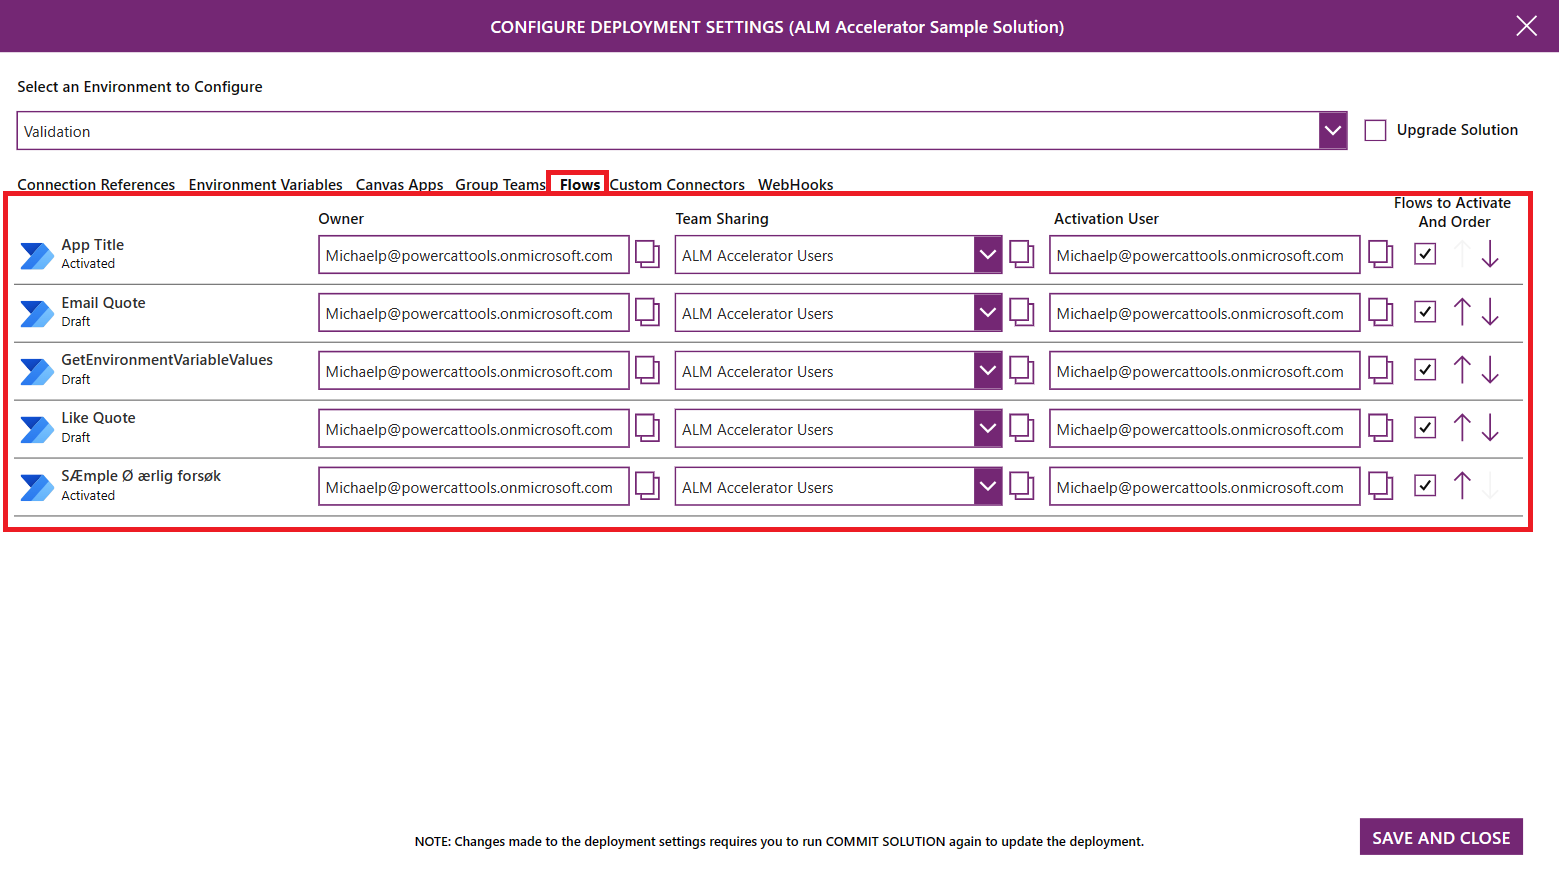Copy Team Sharing value for App Title row
Image resolution: width=1559 pixels, height=881 pixels.
(1022, 254)
